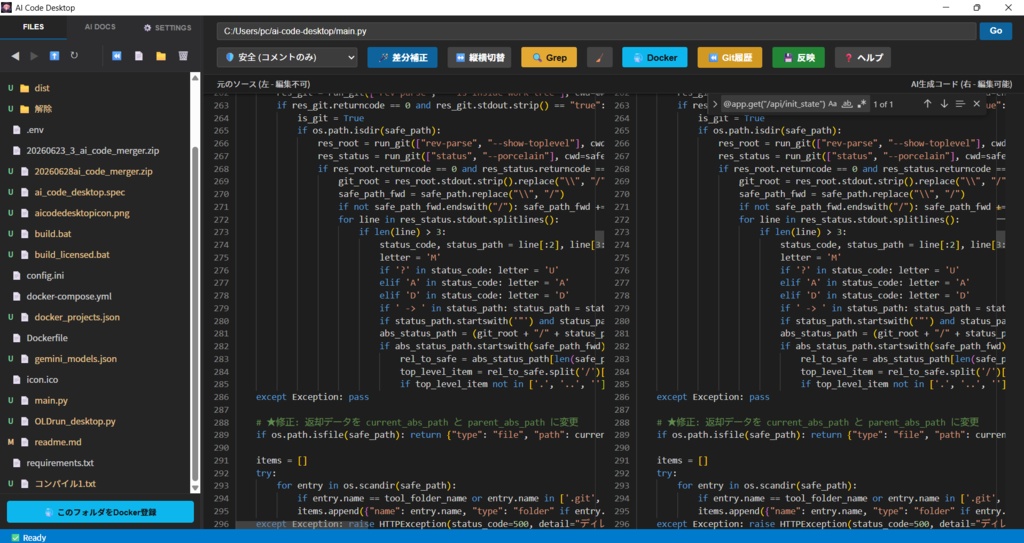Toggle regular expression search in find widget
Screen dimensions: 1024x543
pyautogui.click(x=861, y=104)
